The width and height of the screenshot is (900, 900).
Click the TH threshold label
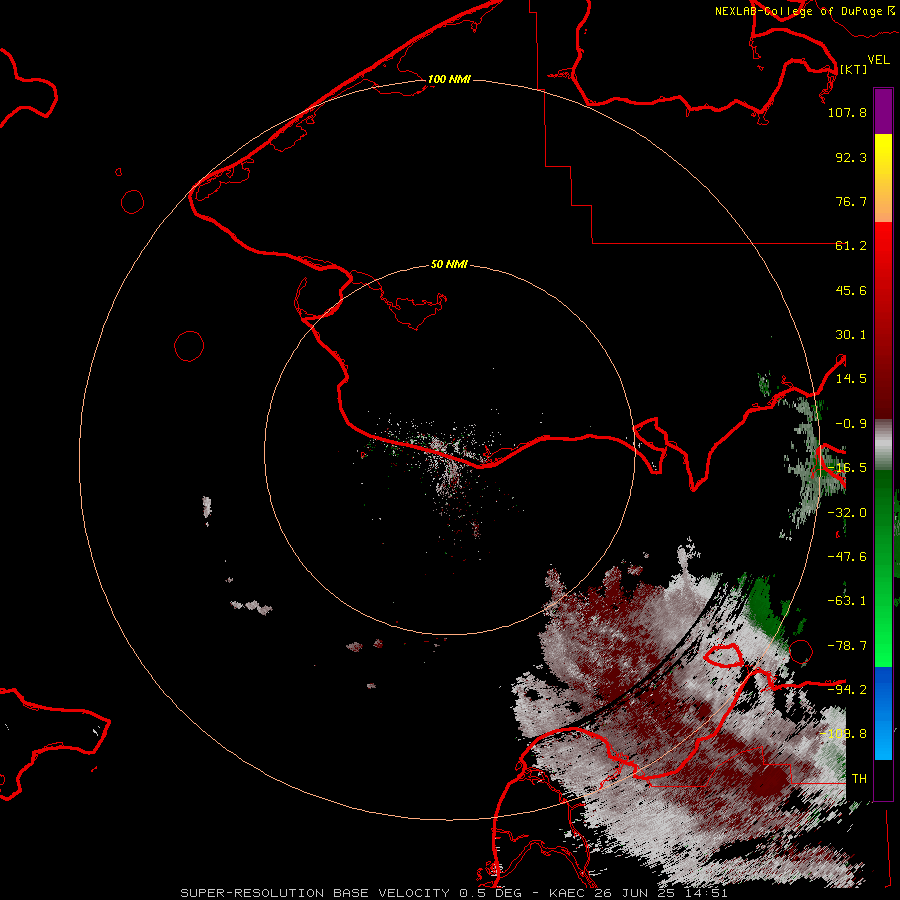coord(859,779)
